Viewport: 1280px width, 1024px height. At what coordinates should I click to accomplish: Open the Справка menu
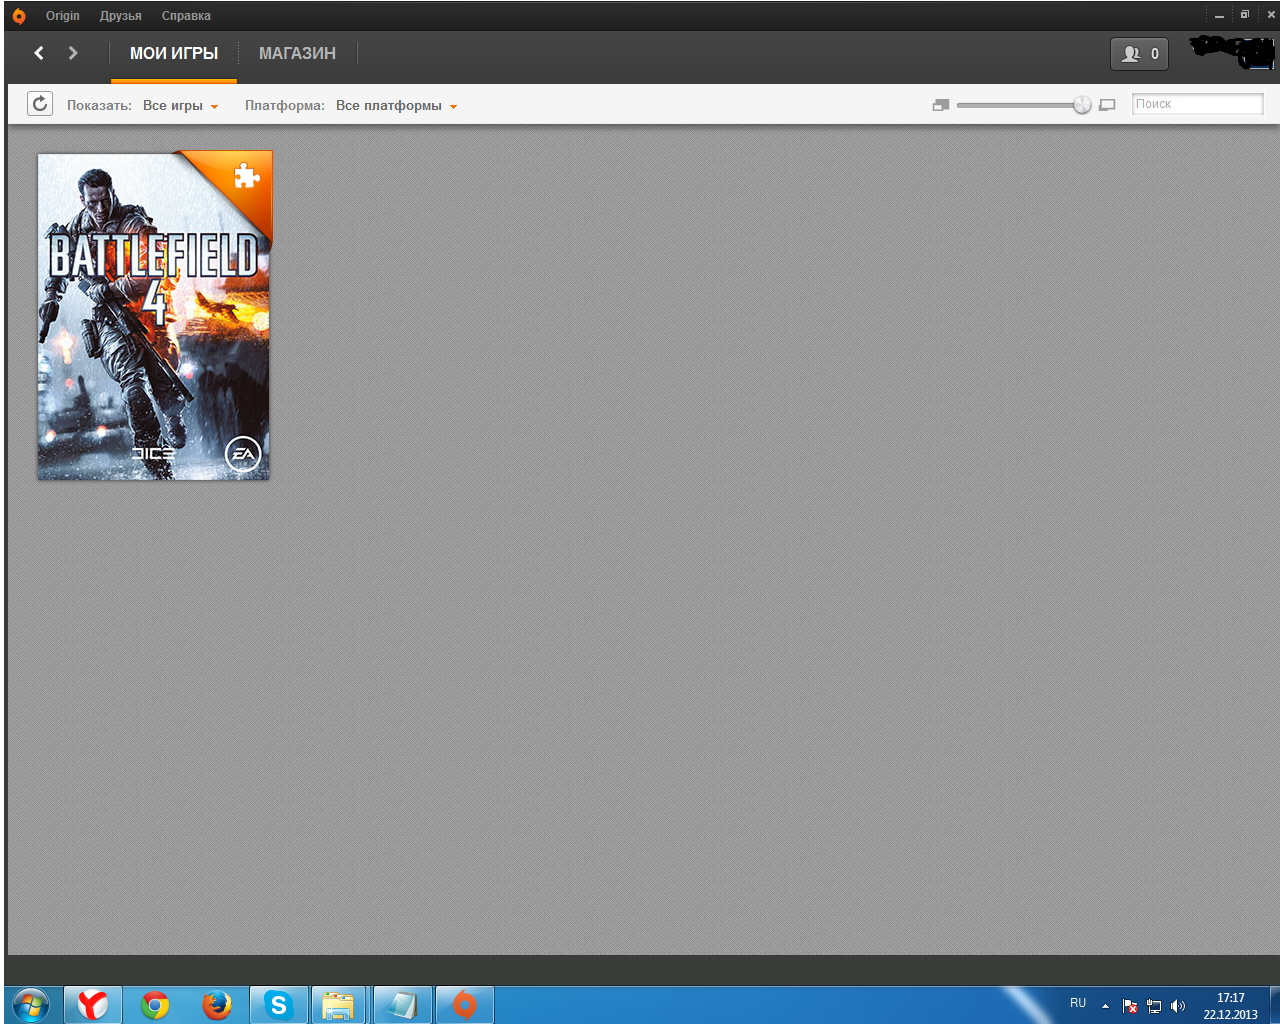pos(186,16)
